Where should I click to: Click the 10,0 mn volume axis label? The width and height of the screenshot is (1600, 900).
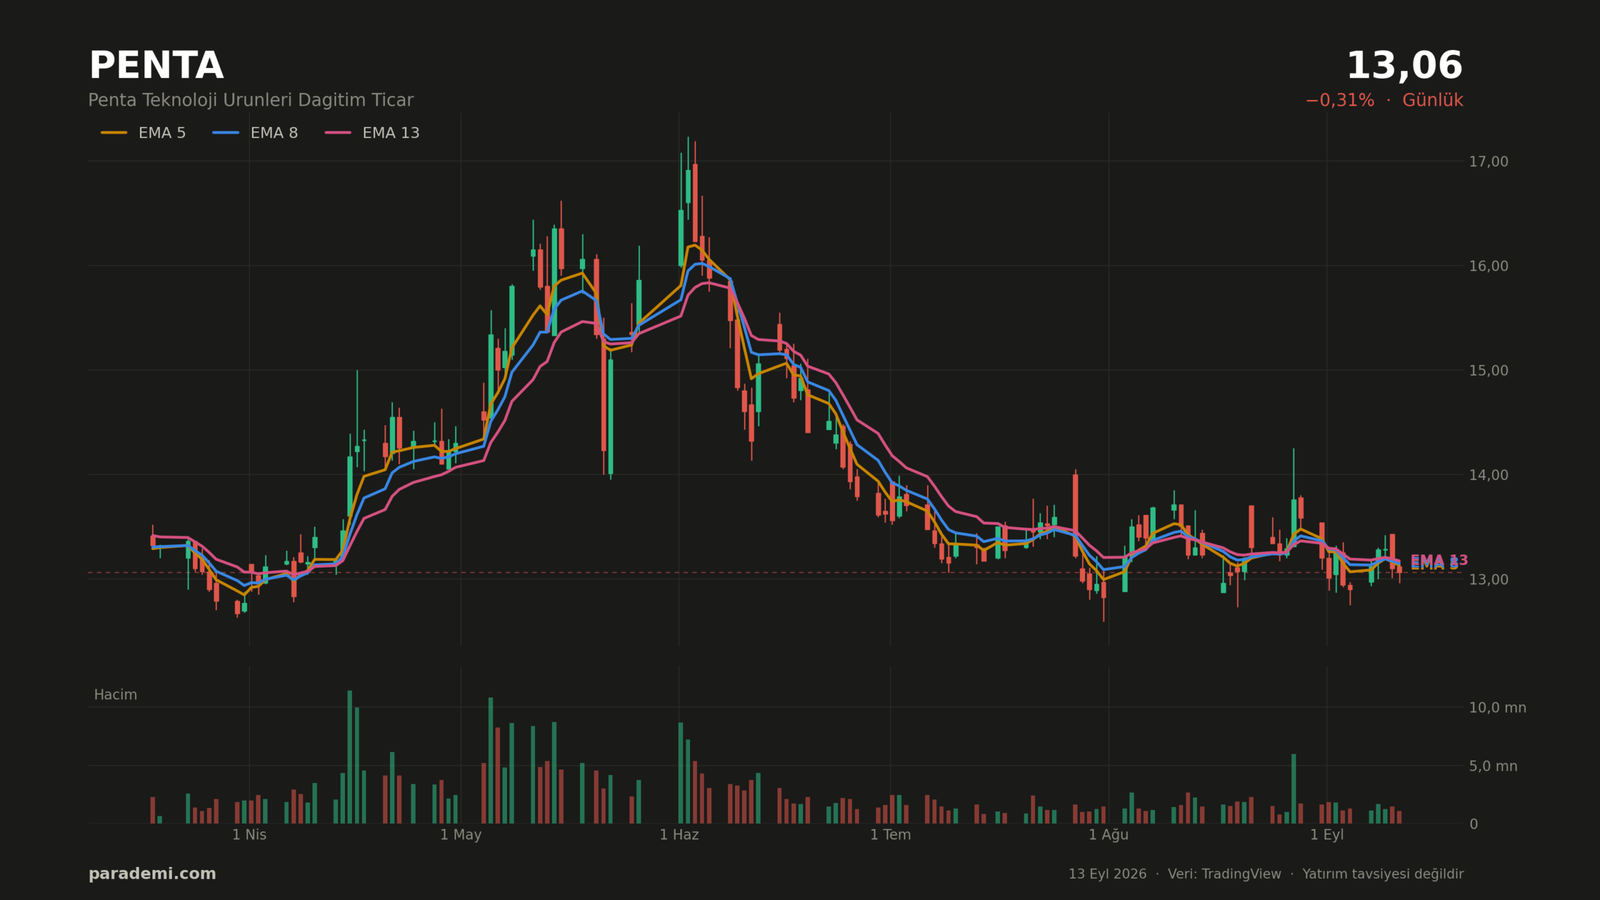(x=1497, y=708)
